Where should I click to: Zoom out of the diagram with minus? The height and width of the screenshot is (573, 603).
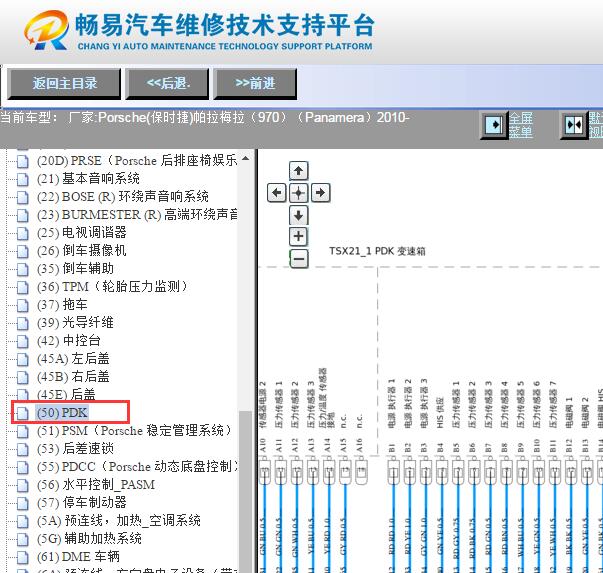tap(298, 259)
